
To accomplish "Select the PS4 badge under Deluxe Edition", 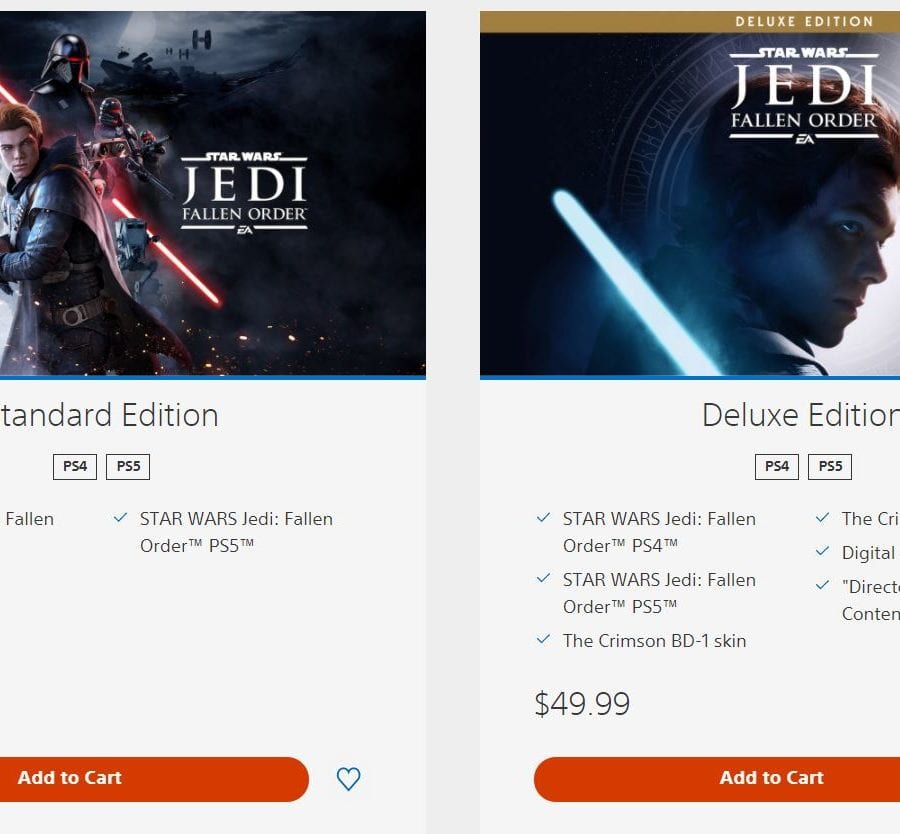I will (x=777, y=466).
